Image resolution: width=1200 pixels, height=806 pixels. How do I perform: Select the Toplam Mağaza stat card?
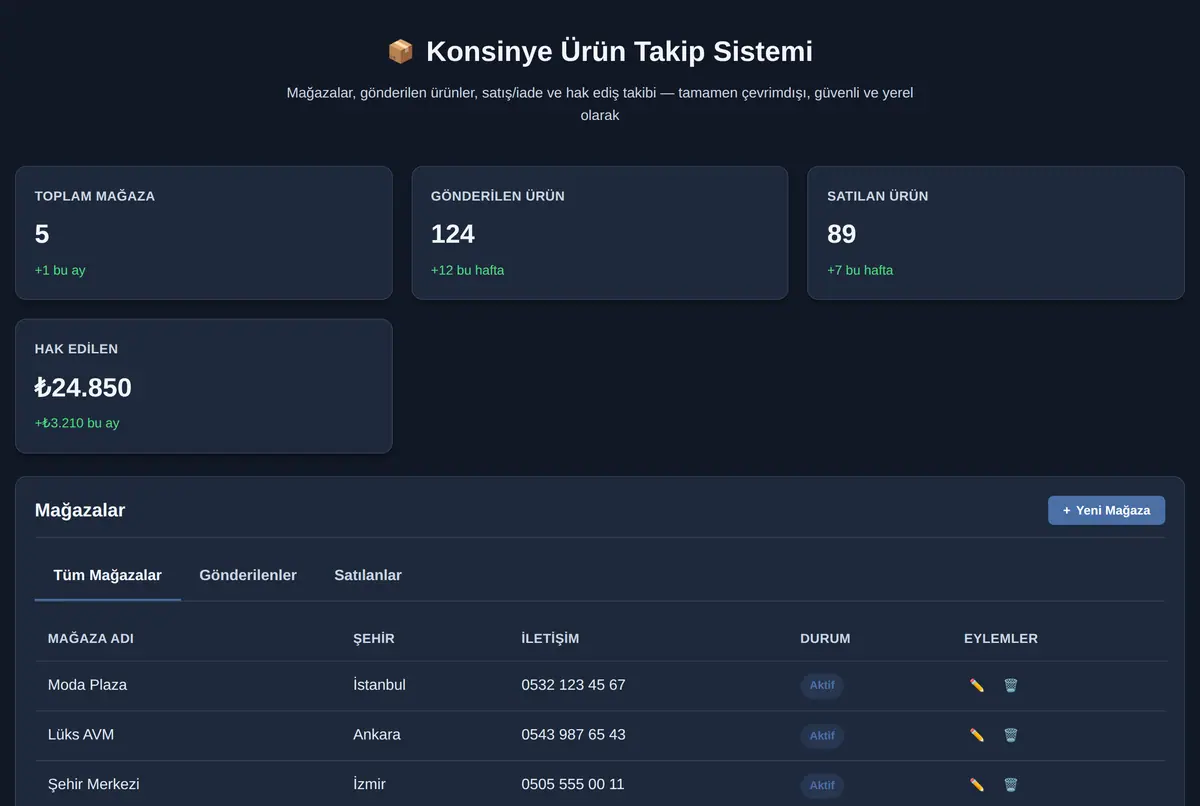pyautogui.click(x=204, y=233)
